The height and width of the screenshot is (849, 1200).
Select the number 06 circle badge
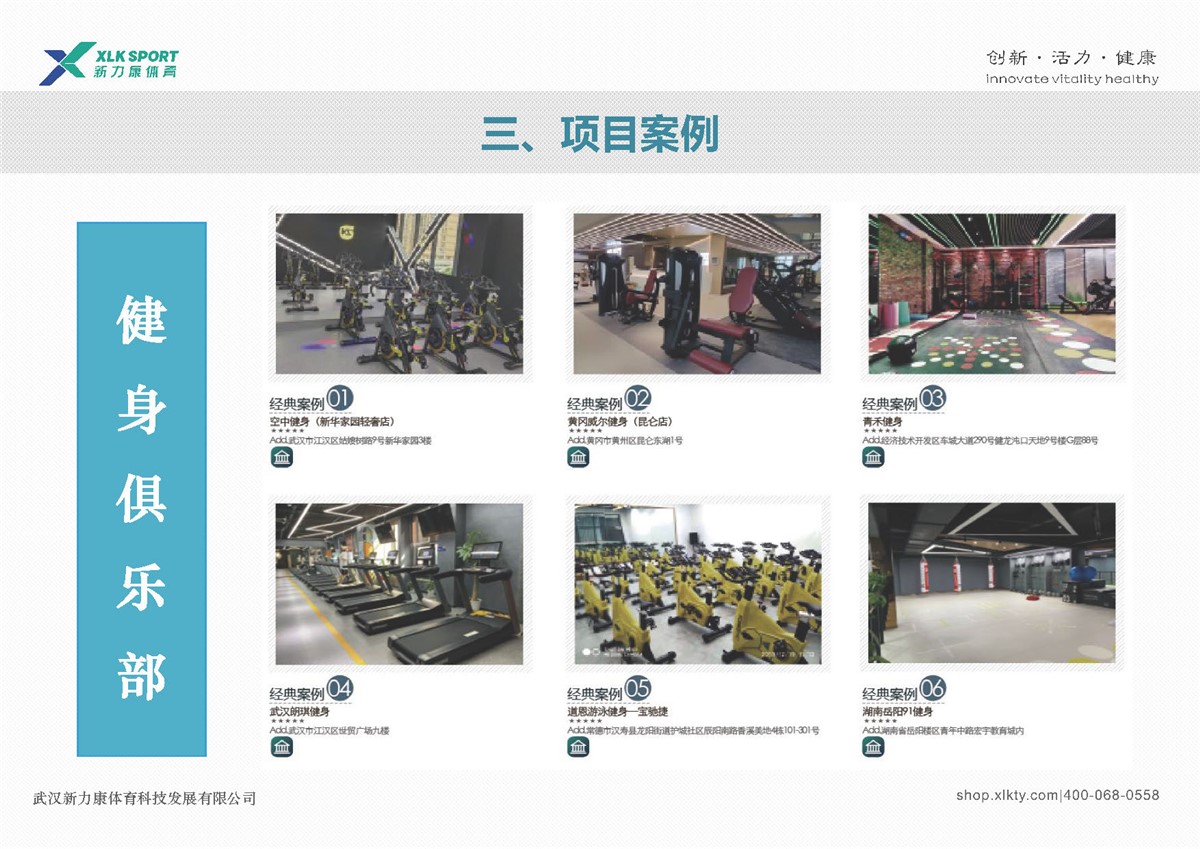(x=932, y=689)
